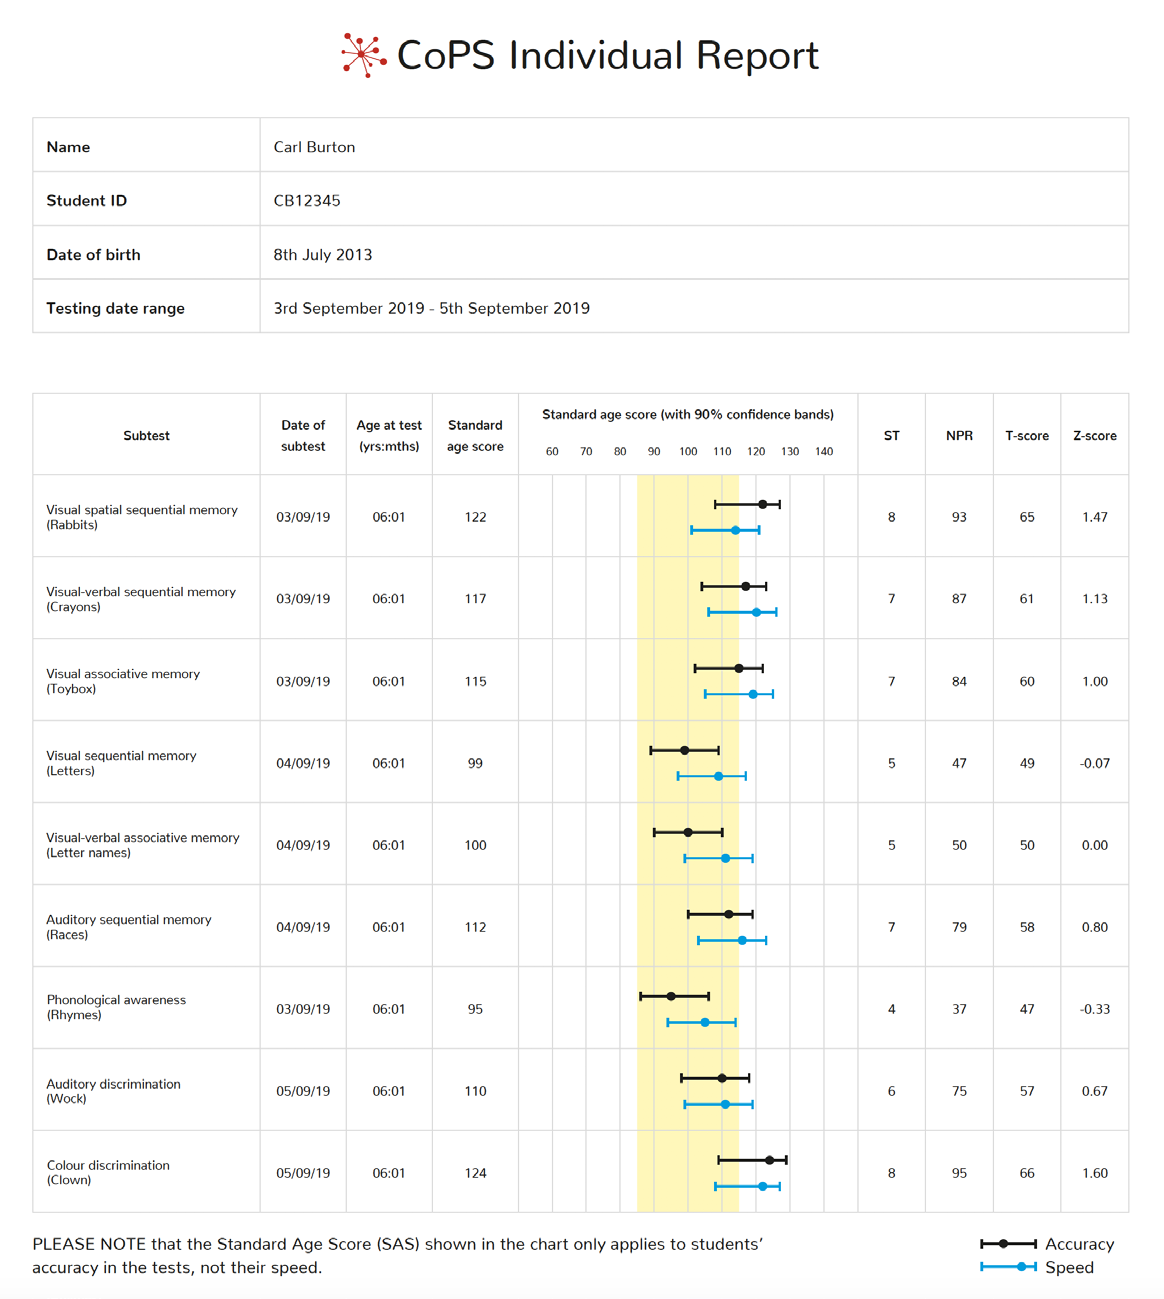This screenshot has height=1299, width=1164.
Task: Click standard age score 117 for Crayons
Action: 475,599
